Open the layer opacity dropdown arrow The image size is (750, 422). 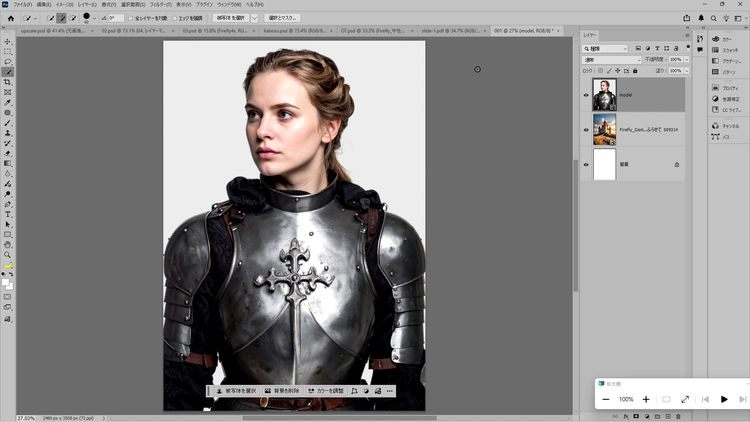point(685,60)
